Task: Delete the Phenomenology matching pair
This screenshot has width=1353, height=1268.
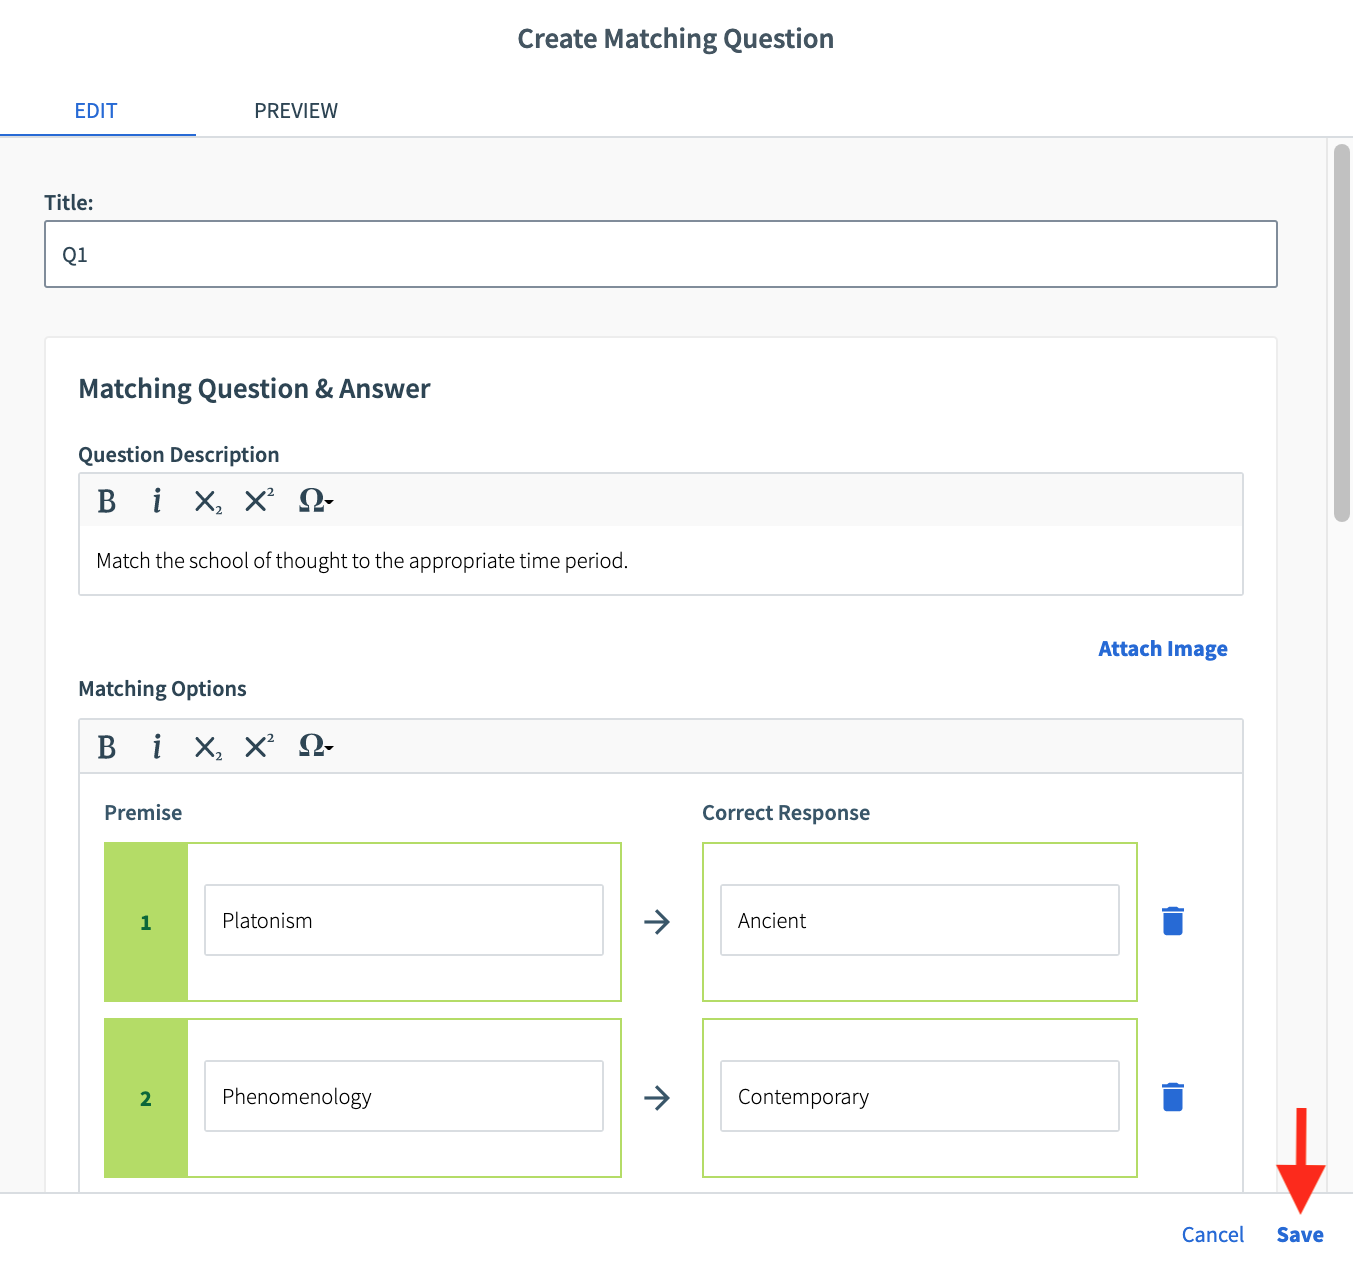Action: [x=1173, y=1097]
